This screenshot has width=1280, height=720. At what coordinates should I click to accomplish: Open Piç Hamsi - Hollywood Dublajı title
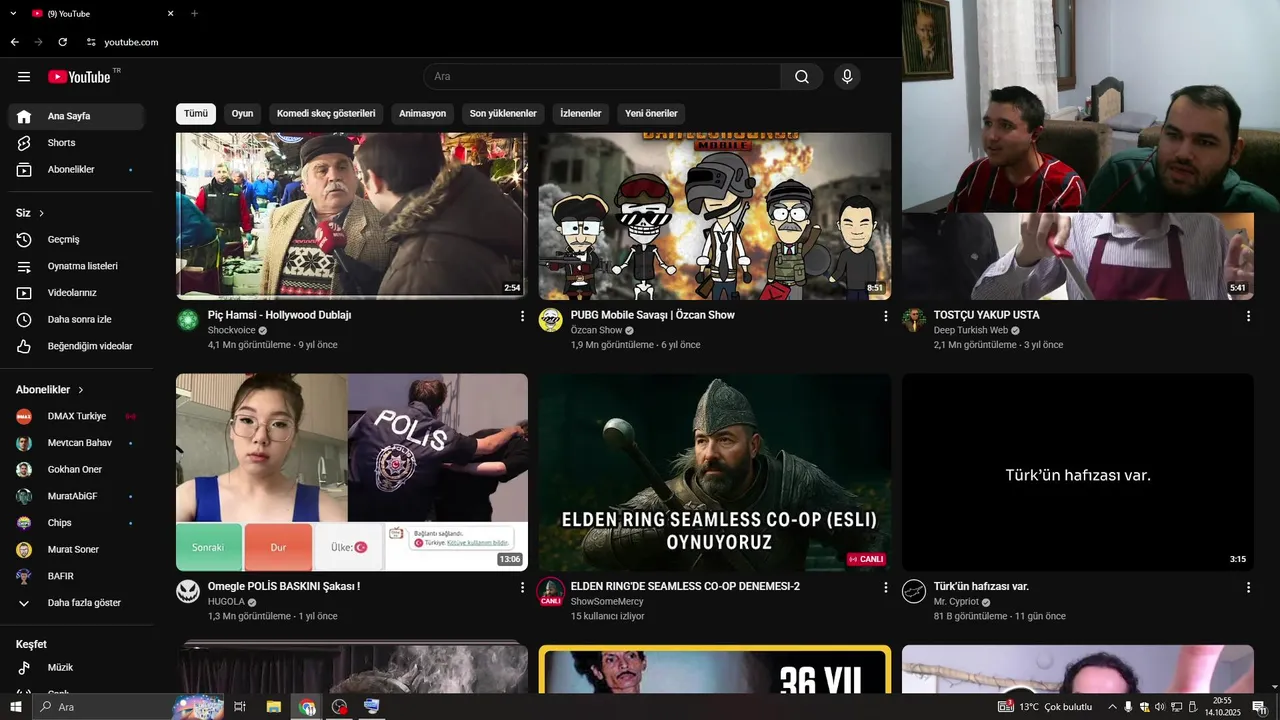coord(279,315)
